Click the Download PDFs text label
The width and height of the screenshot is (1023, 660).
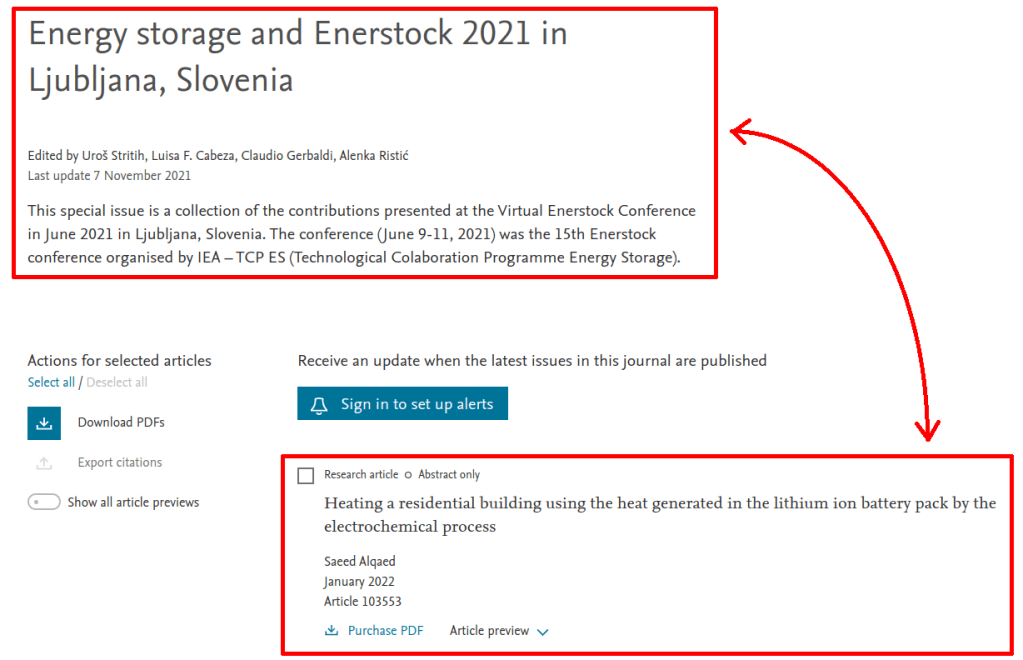coord(121,423)
